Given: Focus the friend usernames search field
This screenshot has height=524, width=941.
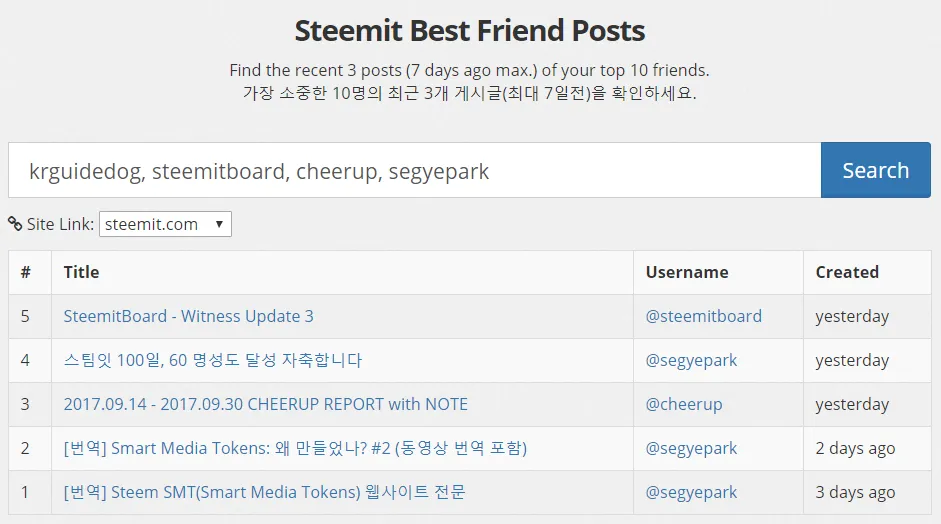Looking at the screenshot, I should [414, 171].
